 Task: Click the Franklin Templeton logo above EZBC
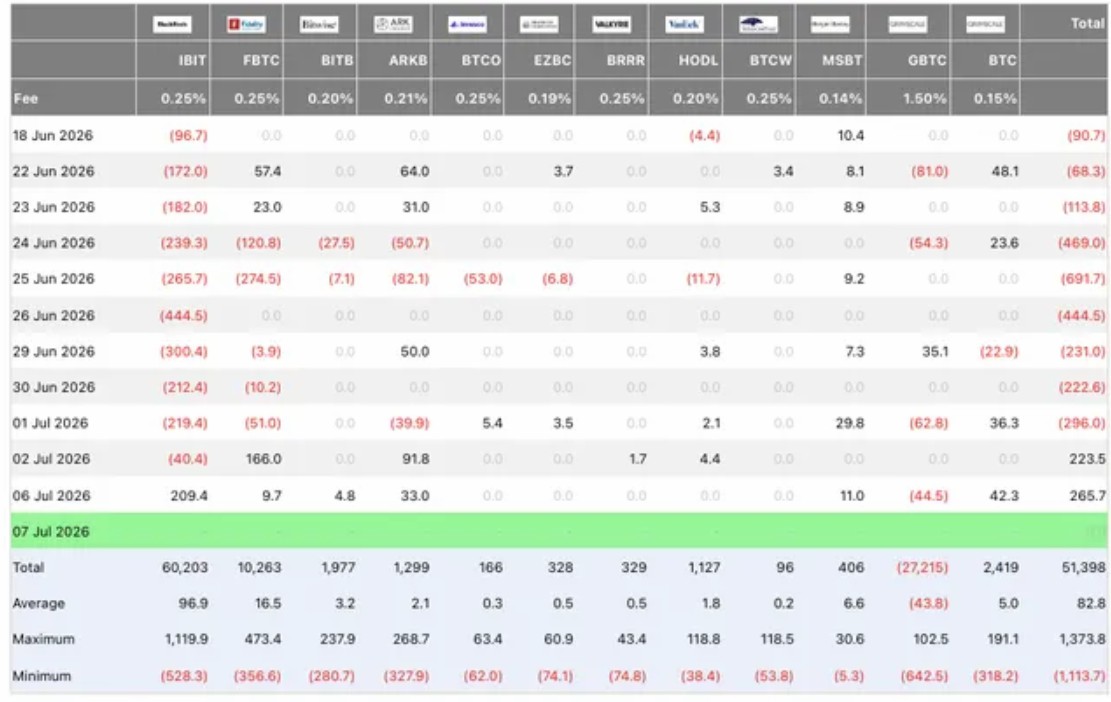pyautogui.click(x=539, y=24)
